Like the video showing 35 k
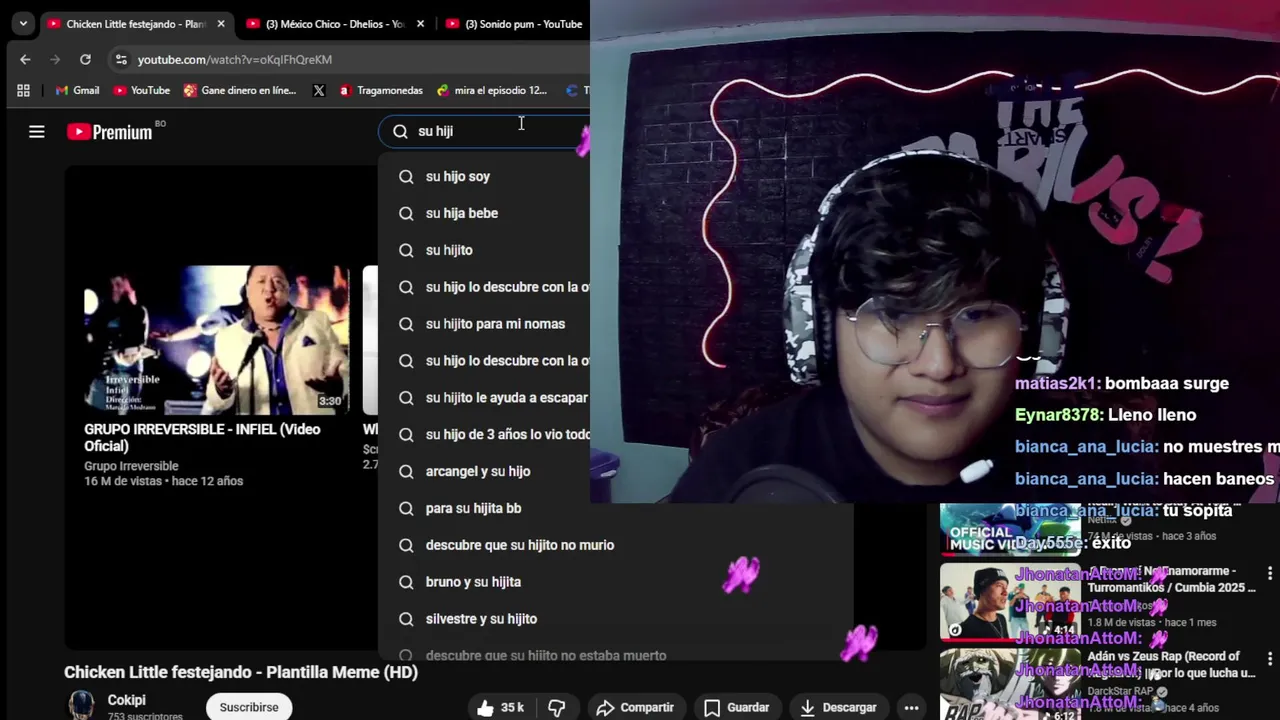Viewport: 1280px width, 720px height. point(501,707)
